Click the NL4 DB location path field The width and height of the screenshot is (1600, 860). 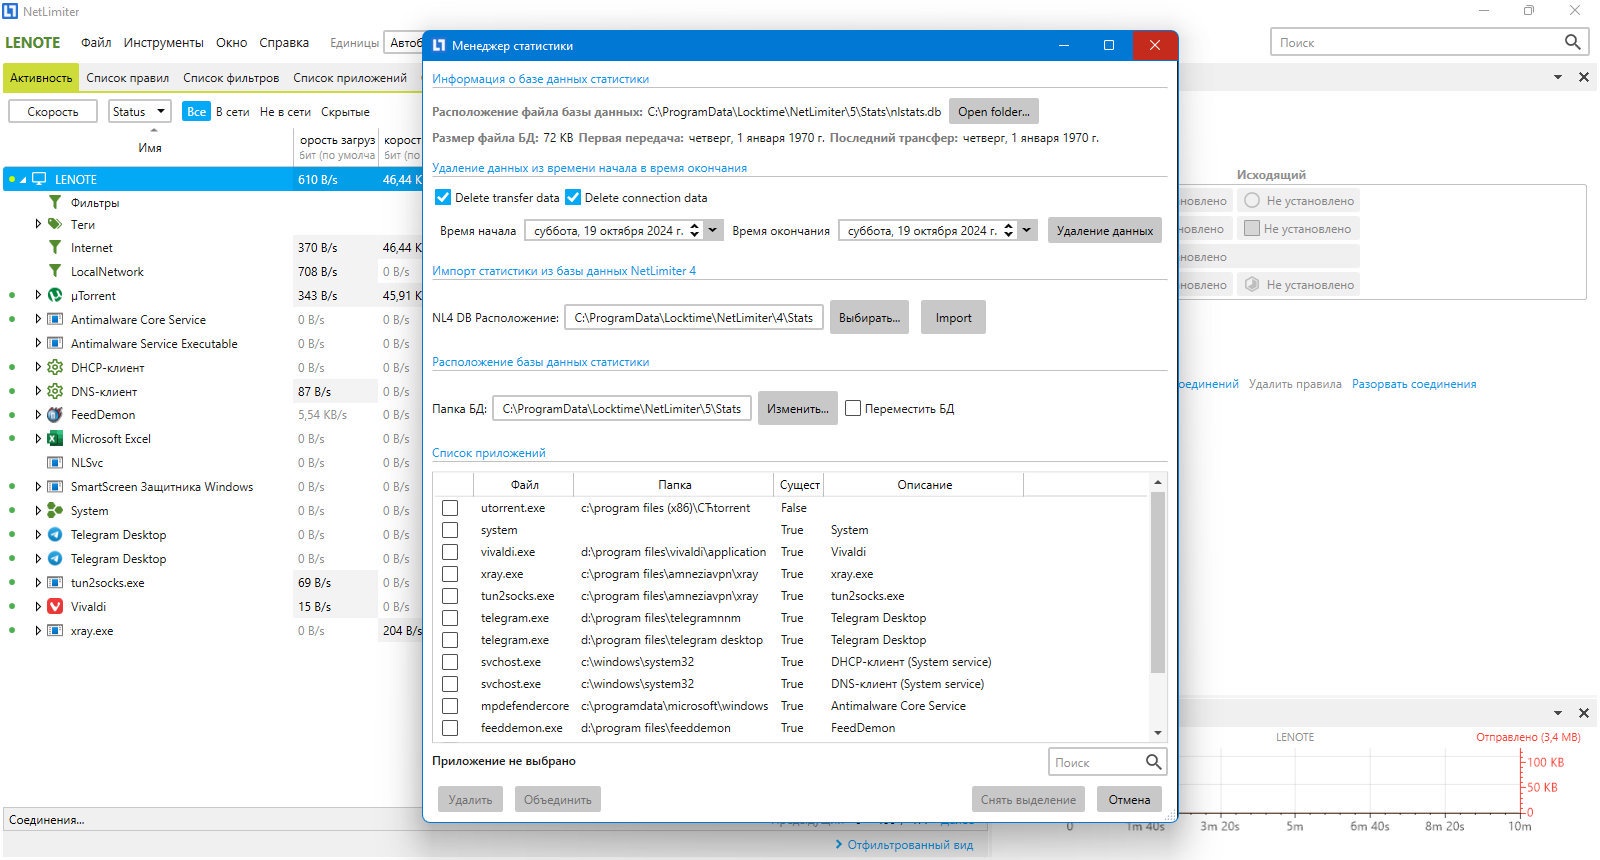click(x=694, y=317)
